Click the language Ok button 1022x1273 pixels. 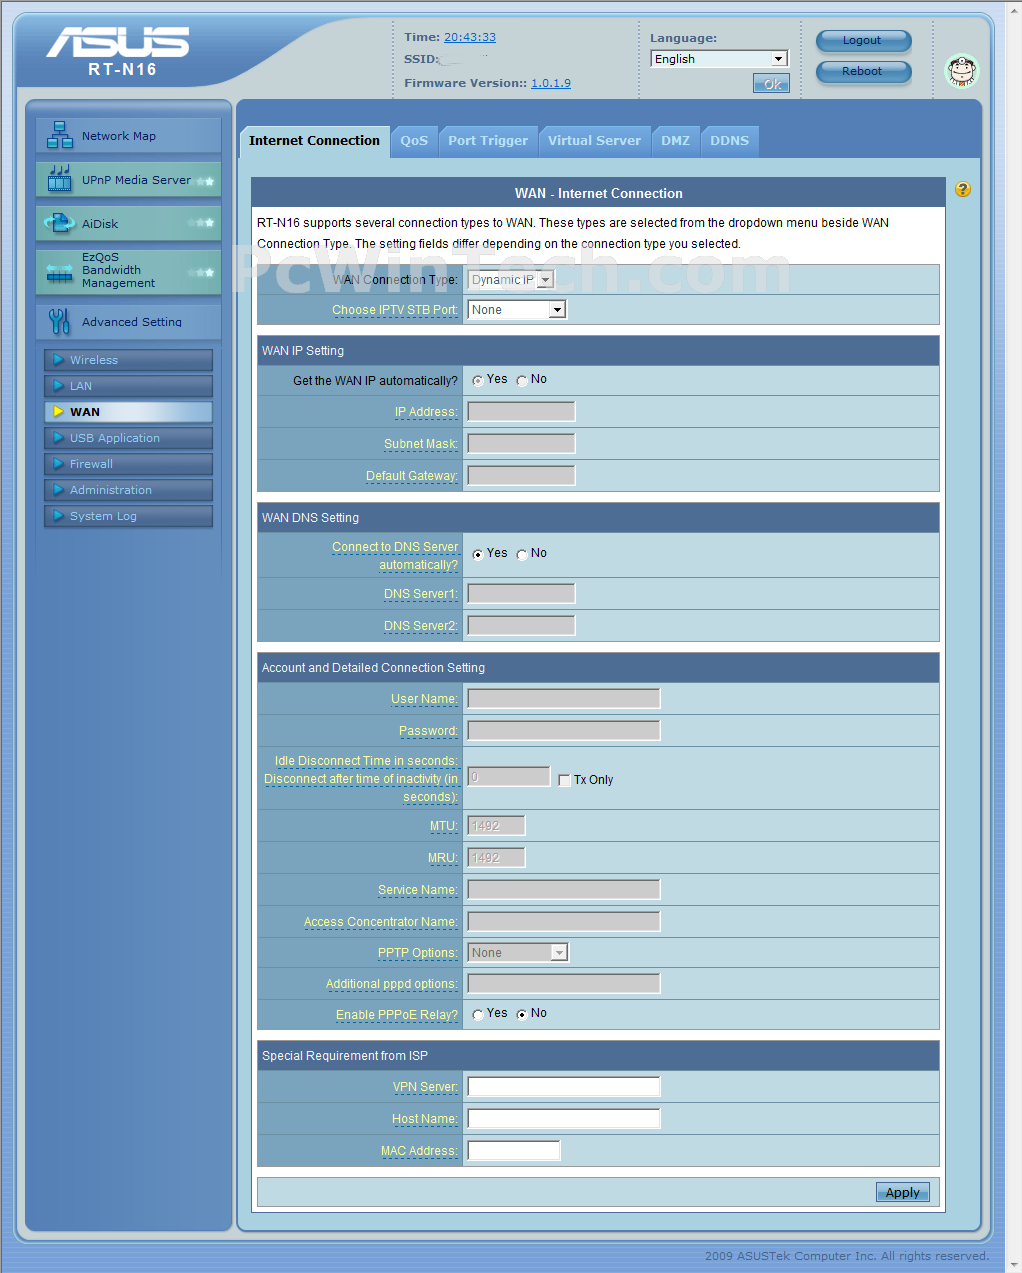click(x=771, y=84)
